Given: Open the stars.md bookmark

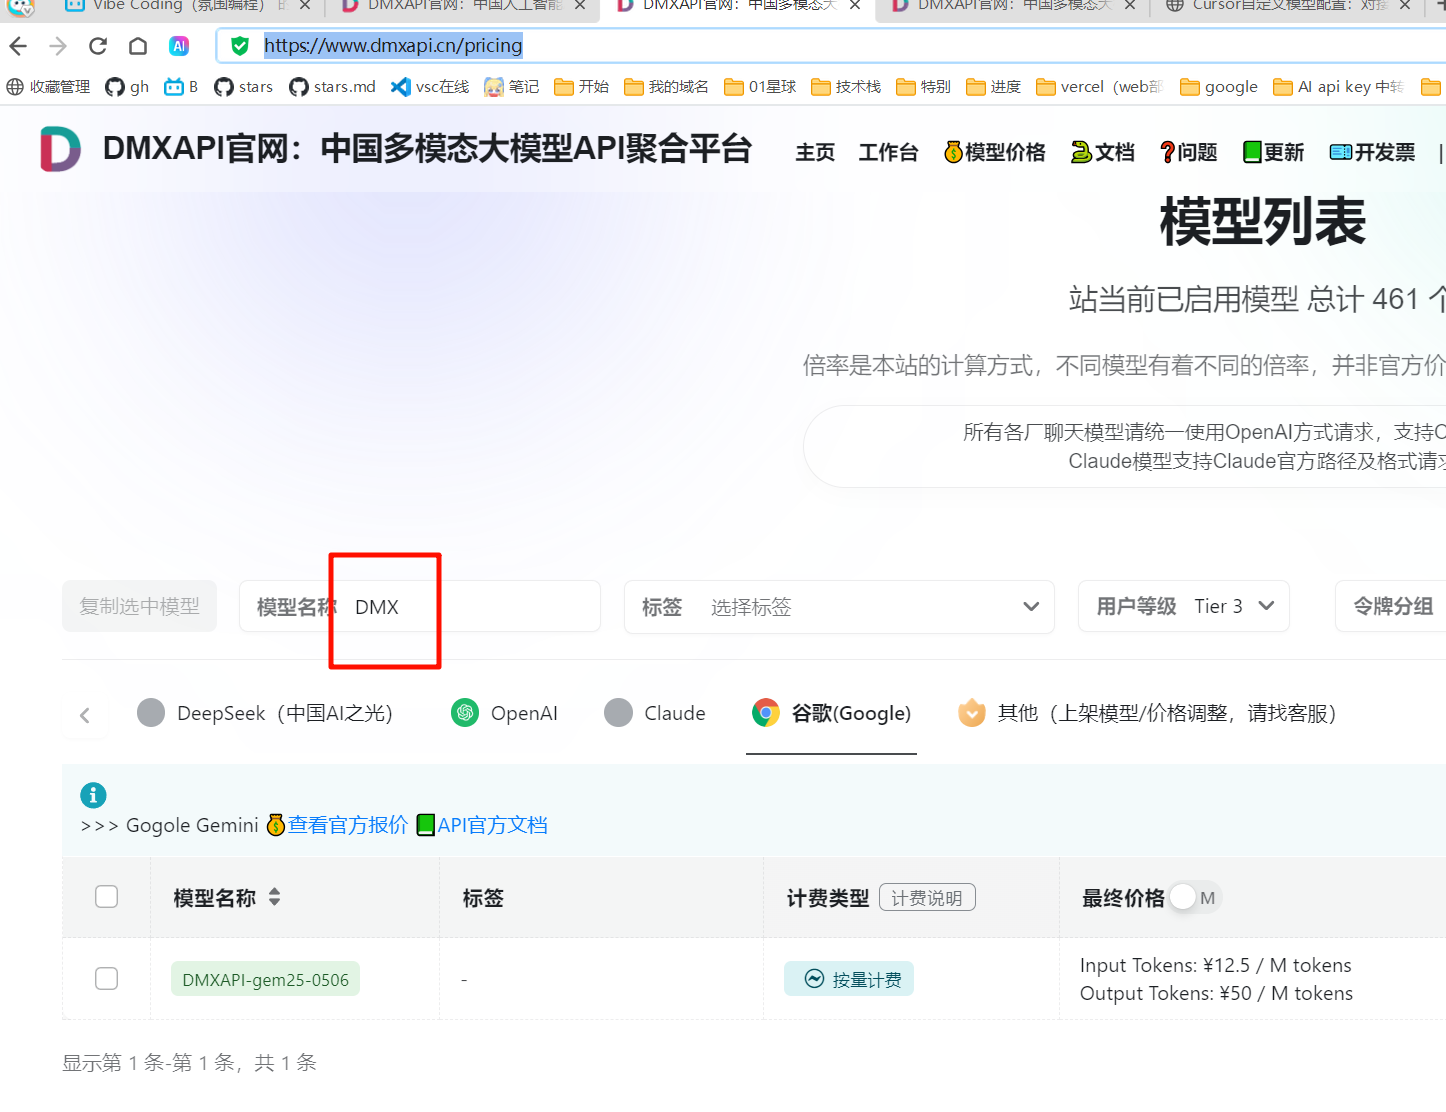Looking at the screenshot, I should 332,87.
